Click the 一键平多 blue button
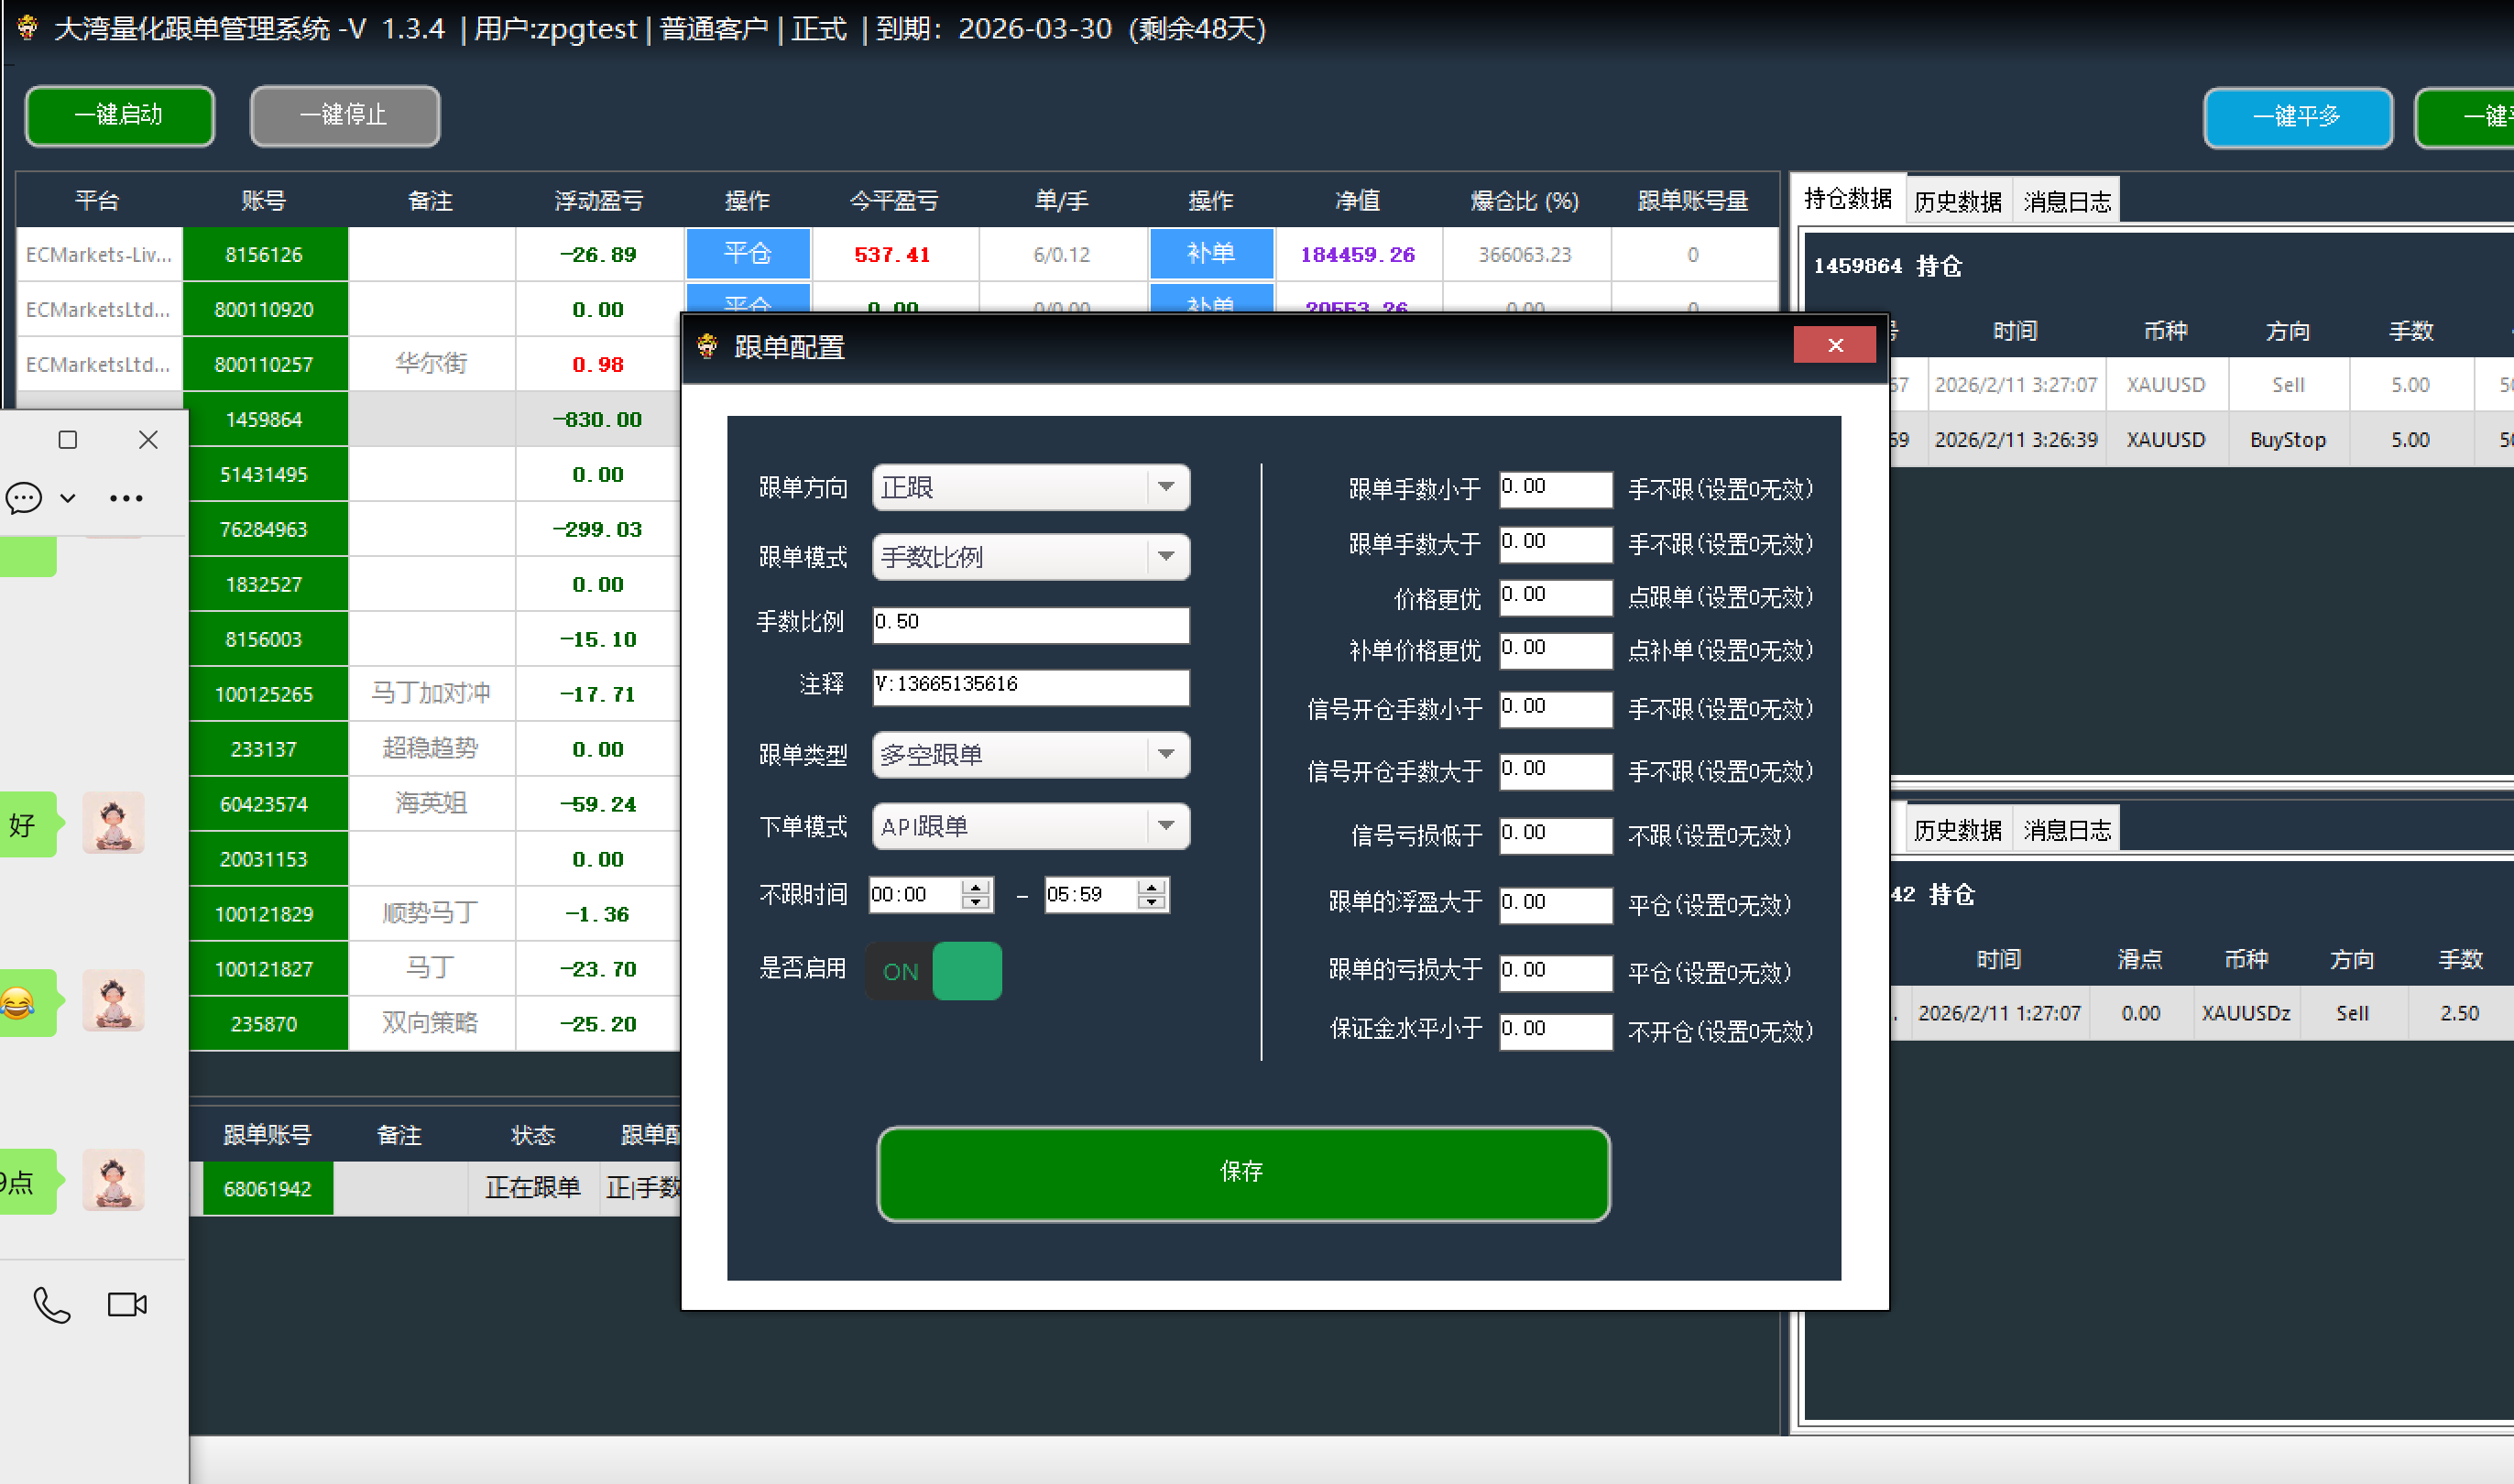Screen dimensions: 2514x1484 click(x=2297, y=117)
